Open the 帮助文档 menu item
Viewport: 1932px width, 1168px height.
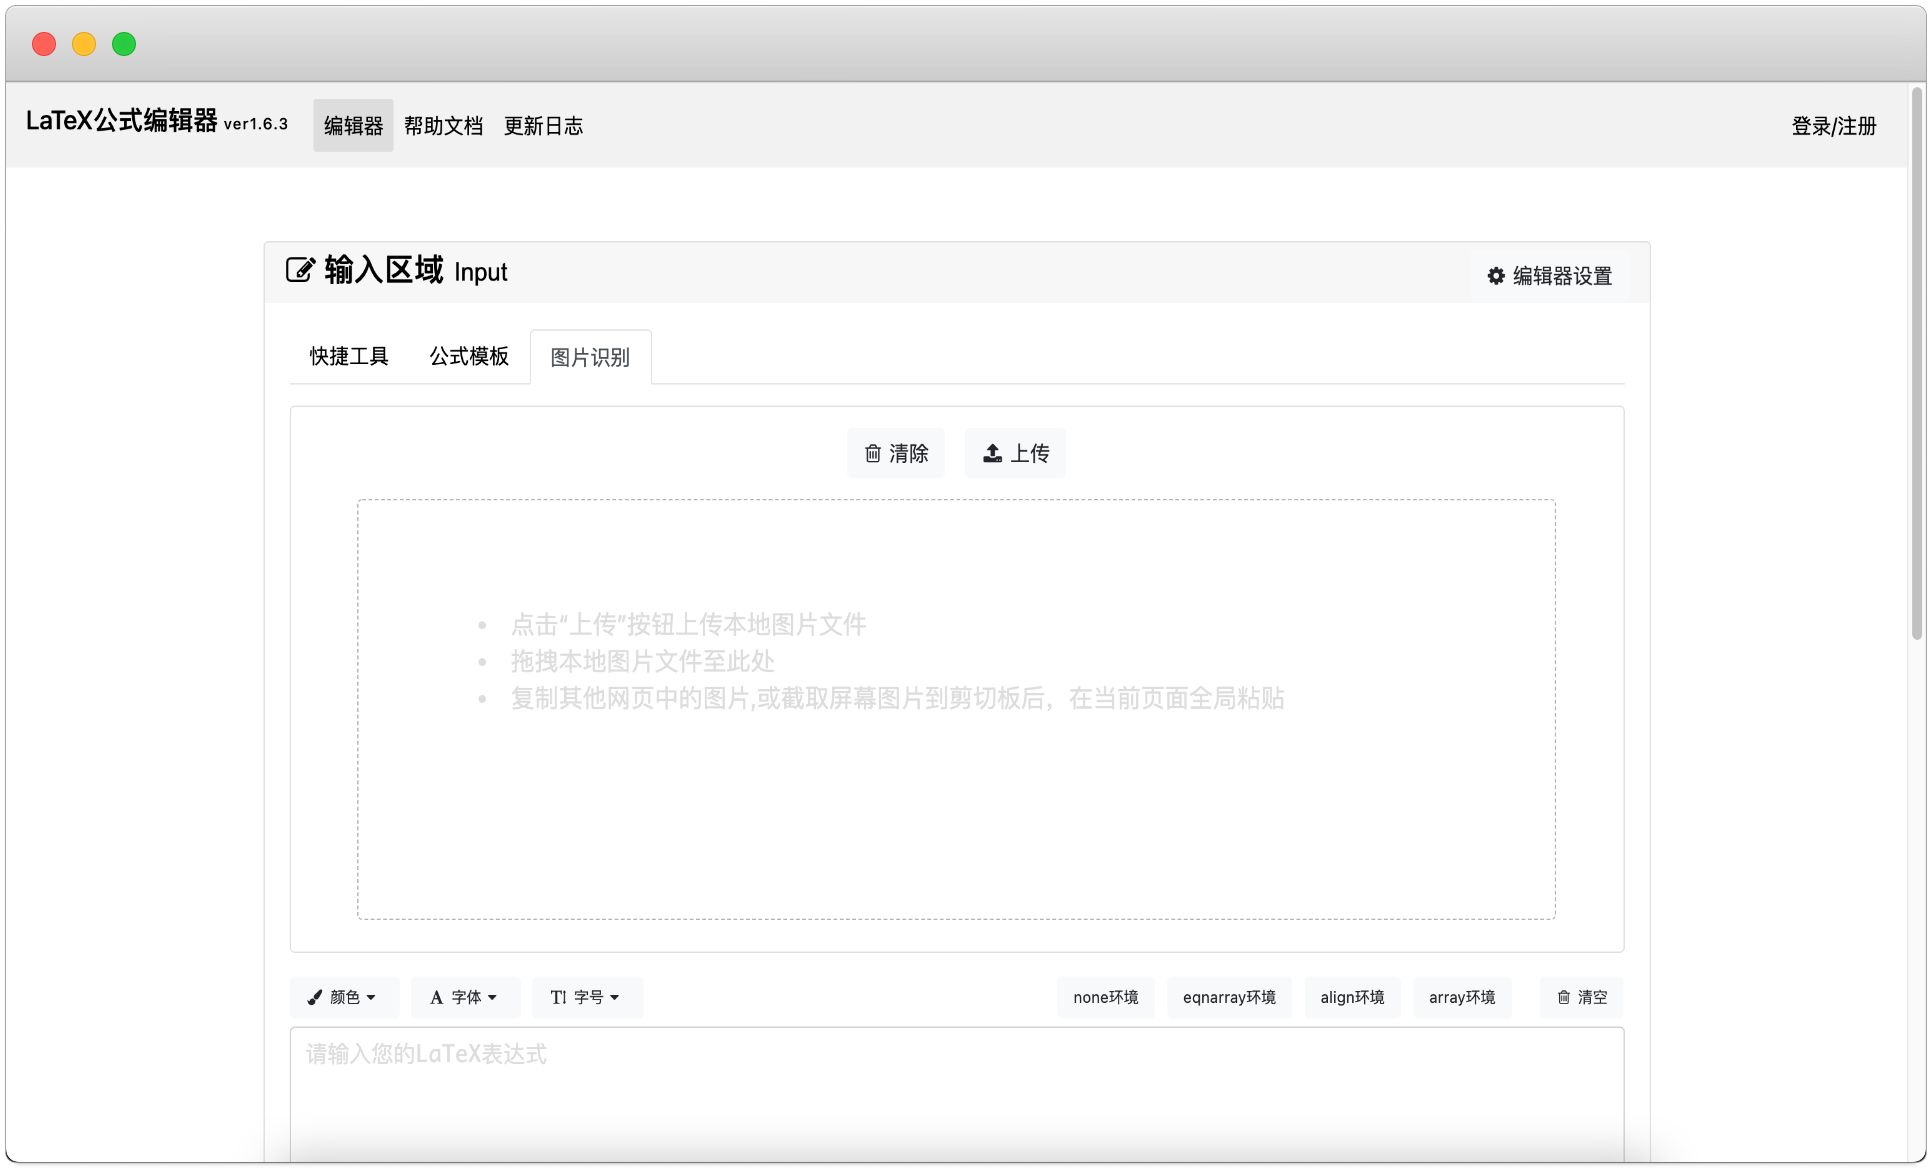coord(443,126)
